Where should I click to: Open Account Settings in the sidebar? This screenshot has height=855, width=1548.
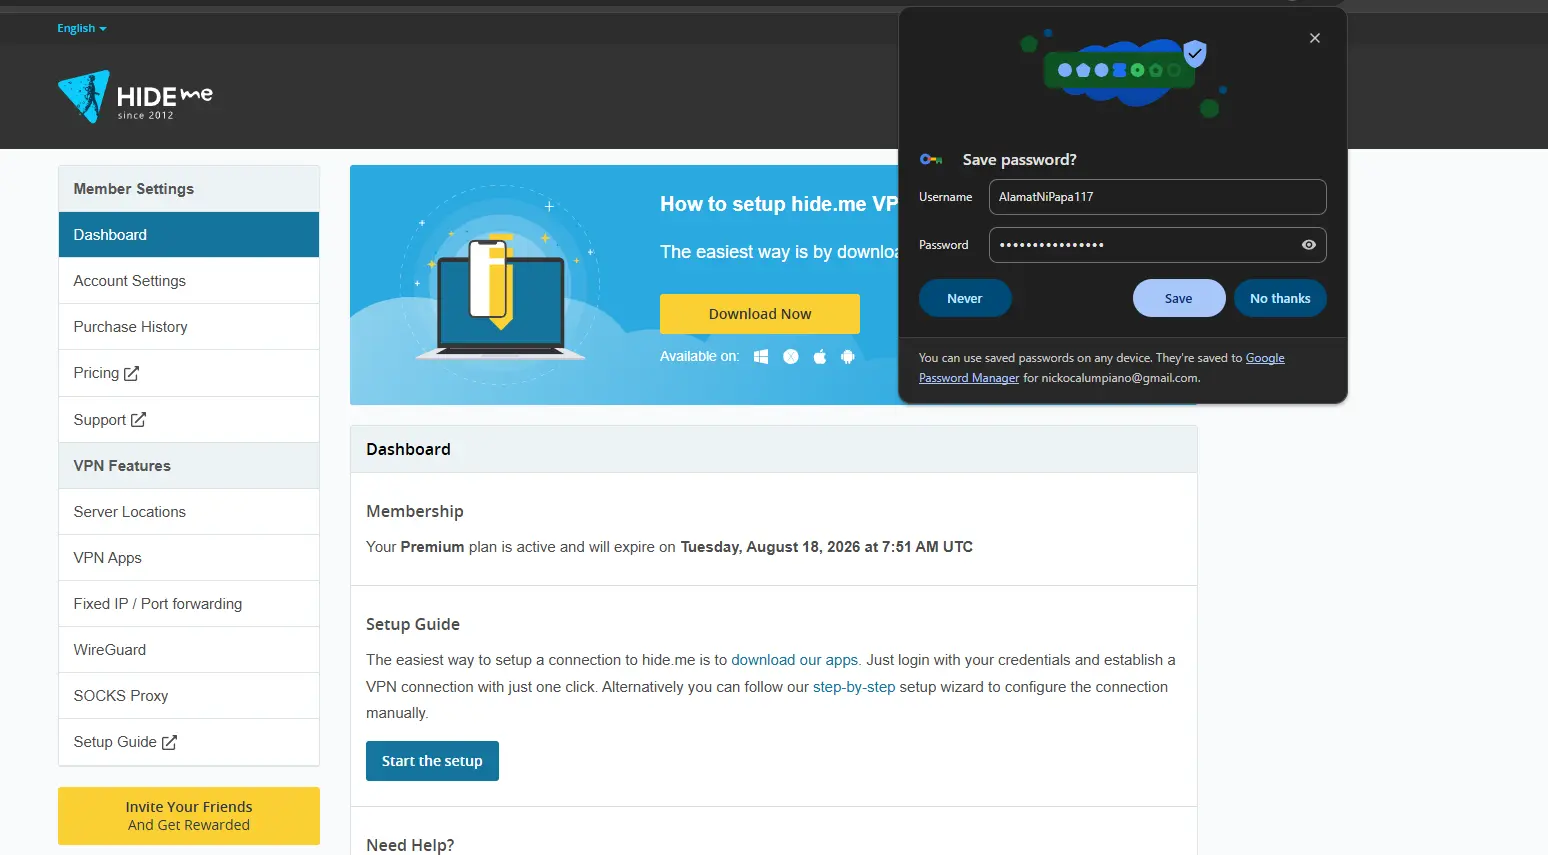189,281
